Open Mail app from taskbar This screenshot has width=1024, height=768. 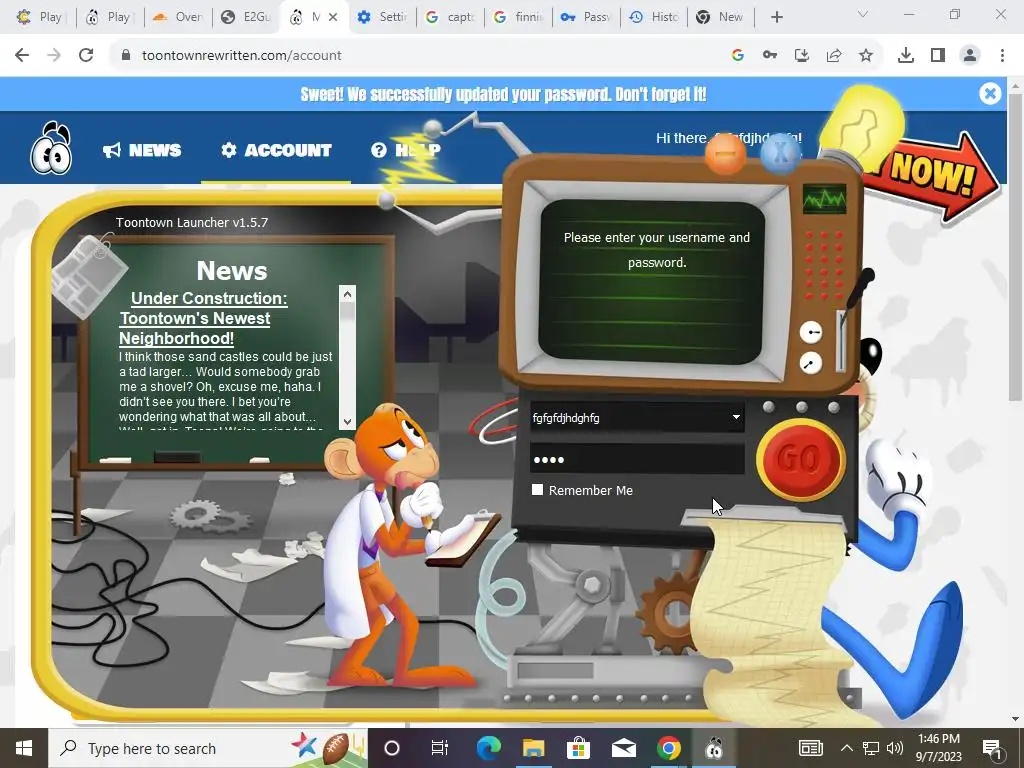click(x=624, y=748)
